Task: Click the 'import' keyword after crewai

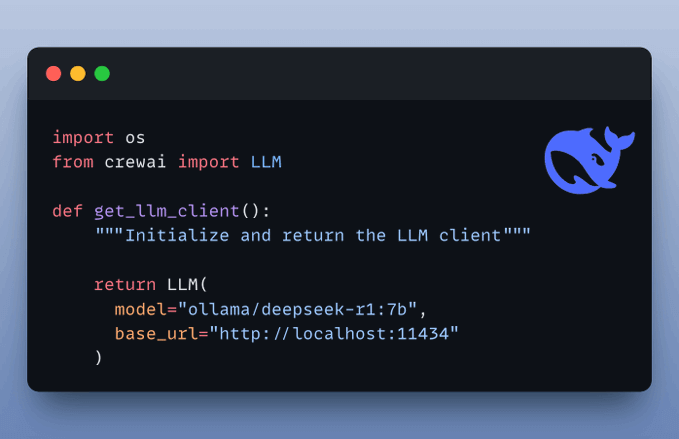Action: (209, 162)
